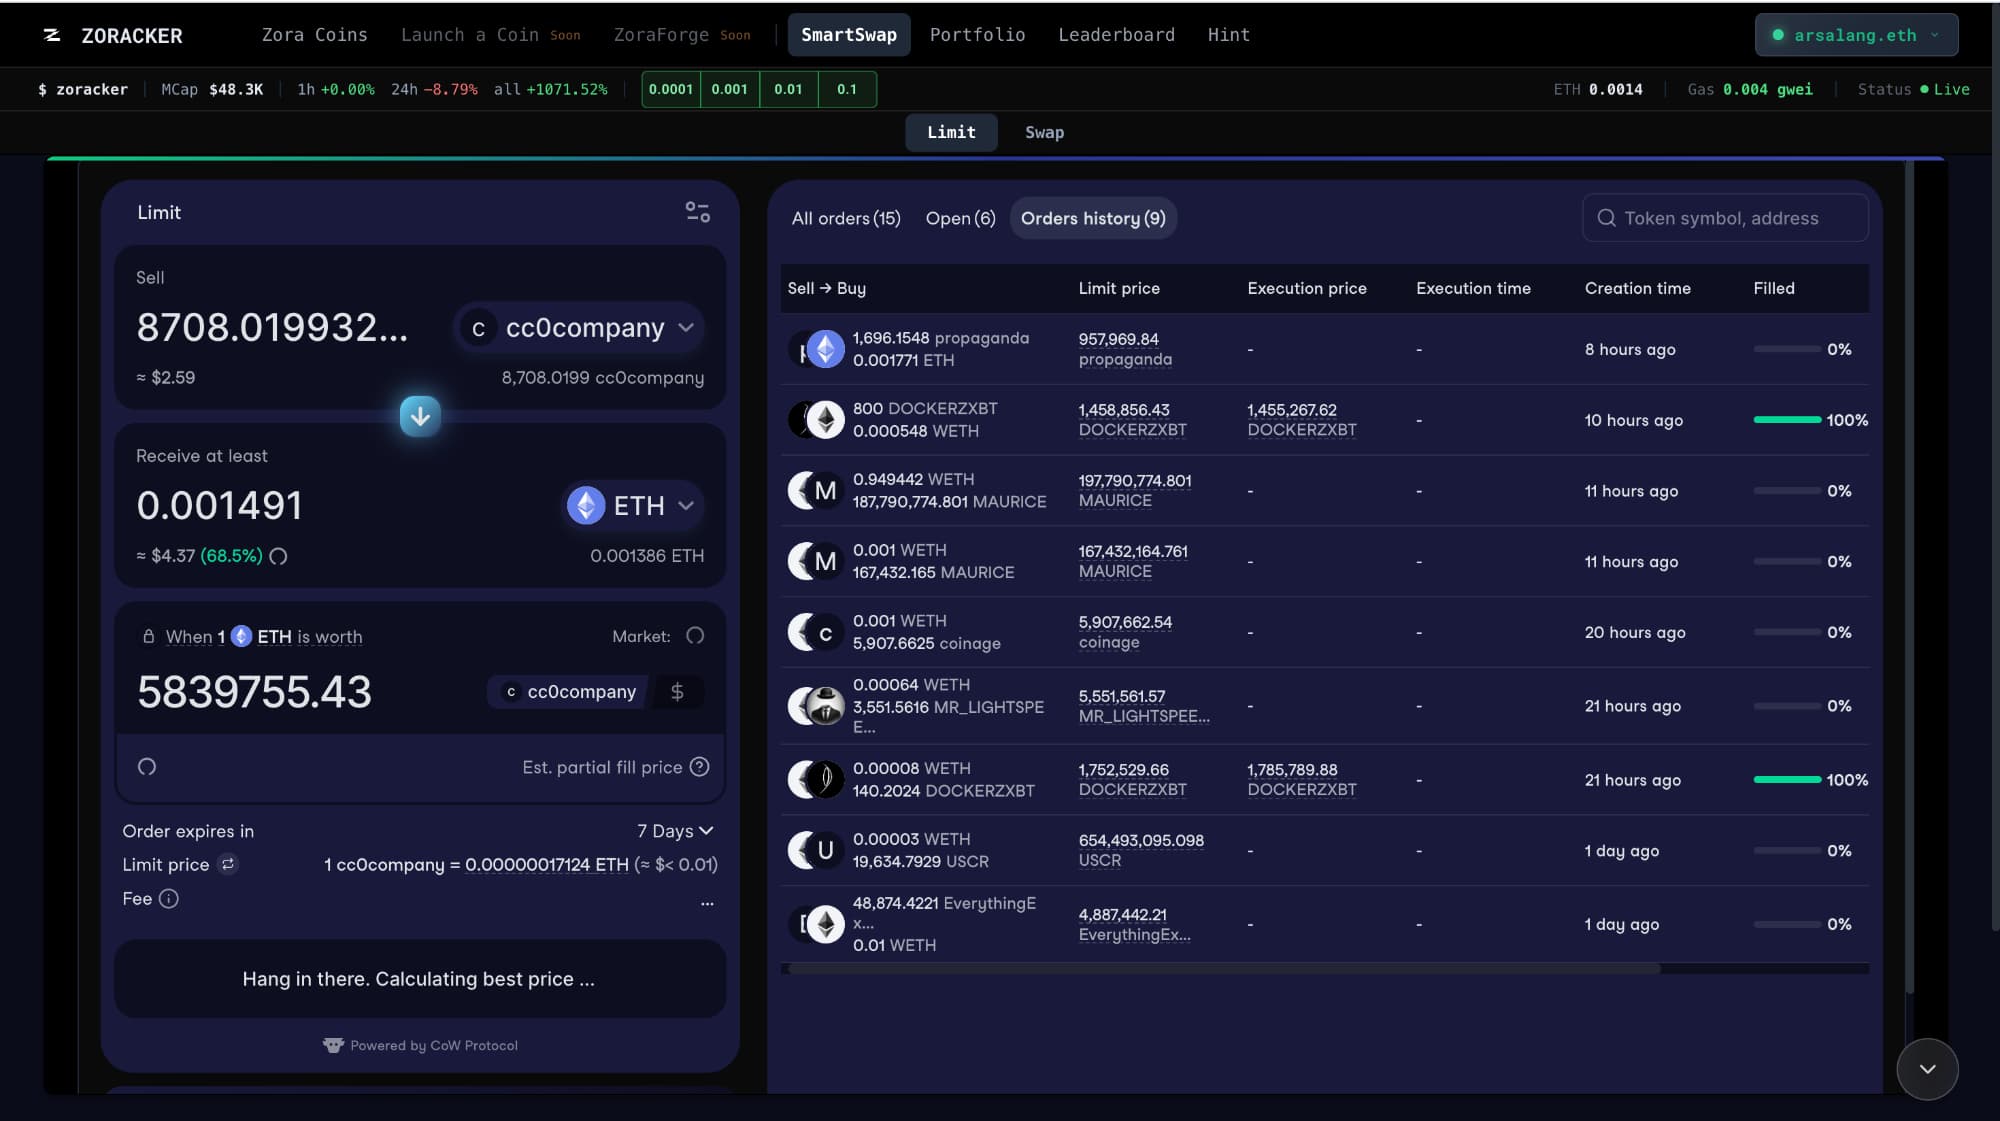Click the lock icon beside When 1 ETH
The width and height of the screenshot is (2000, 1121).
148,637
